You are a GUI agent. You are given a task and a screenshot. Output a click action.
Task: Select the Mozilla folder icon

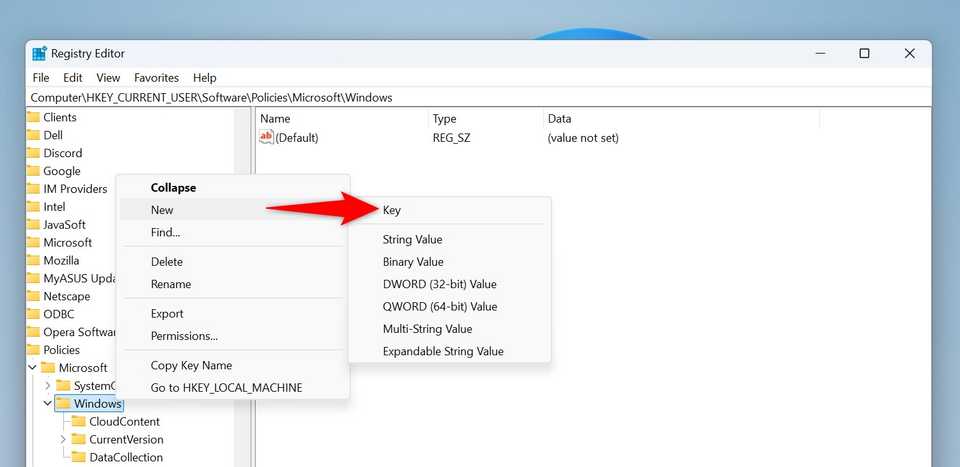pos(33,260)
